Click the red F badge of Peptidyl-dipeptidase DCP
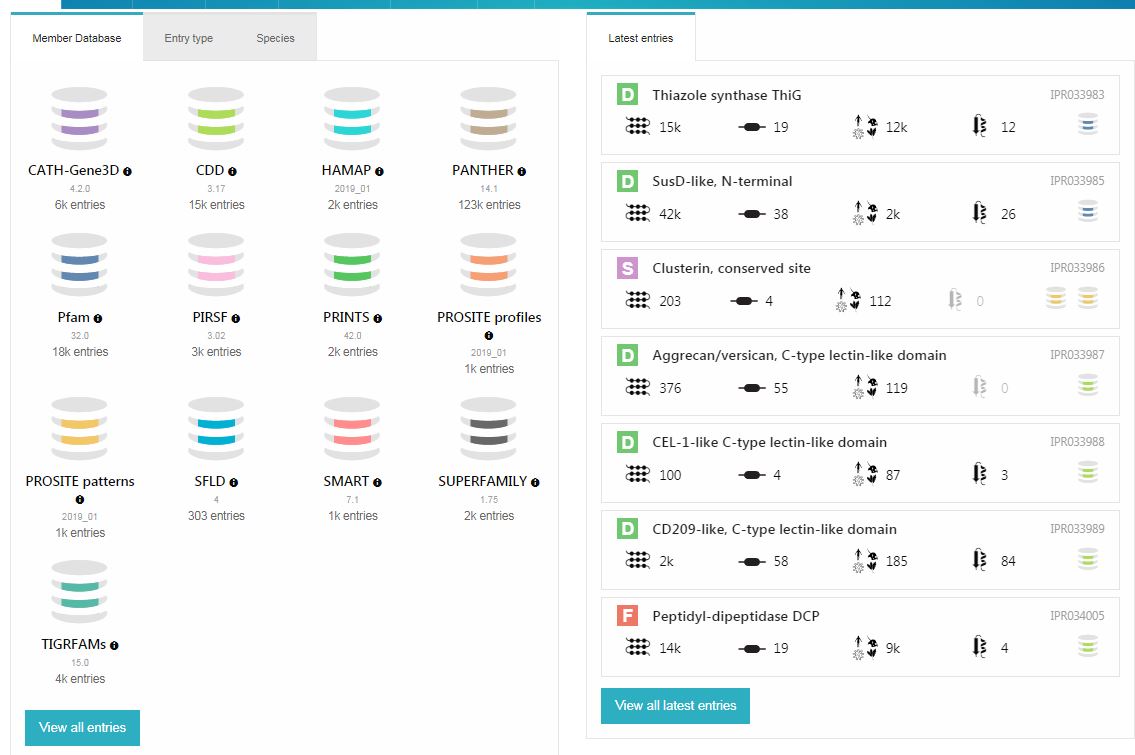Viewport: 1135px width, 755px height. [627, 615]
